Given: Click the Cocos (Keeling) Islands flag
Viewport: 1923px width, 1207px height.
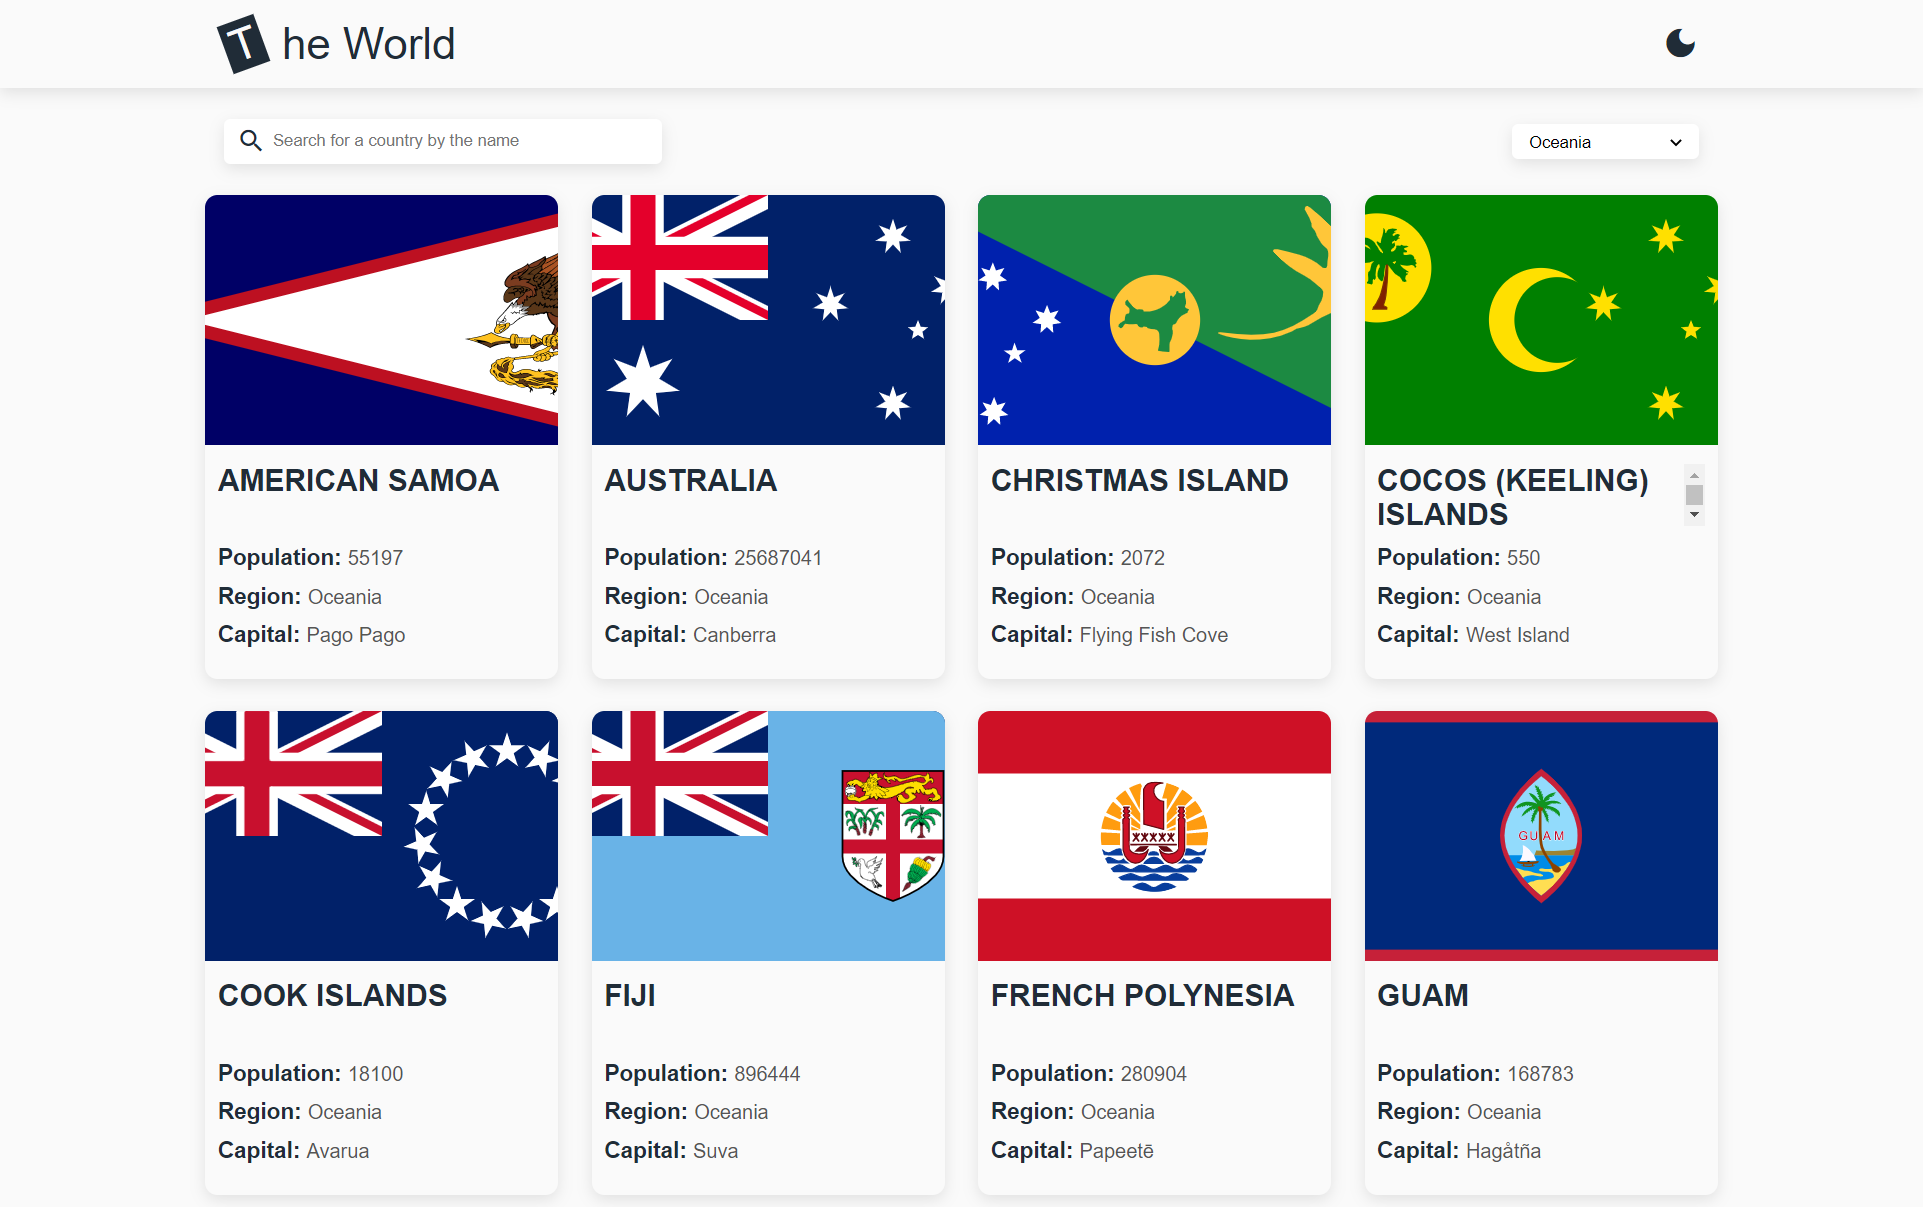Looking at the screenshot, I should click(1540, 320).
